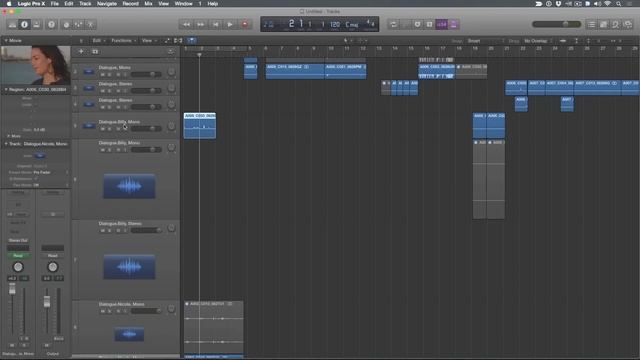Collapse the Movie inspector section
This screenshot has width=640, height=360.
coord(6,40)
